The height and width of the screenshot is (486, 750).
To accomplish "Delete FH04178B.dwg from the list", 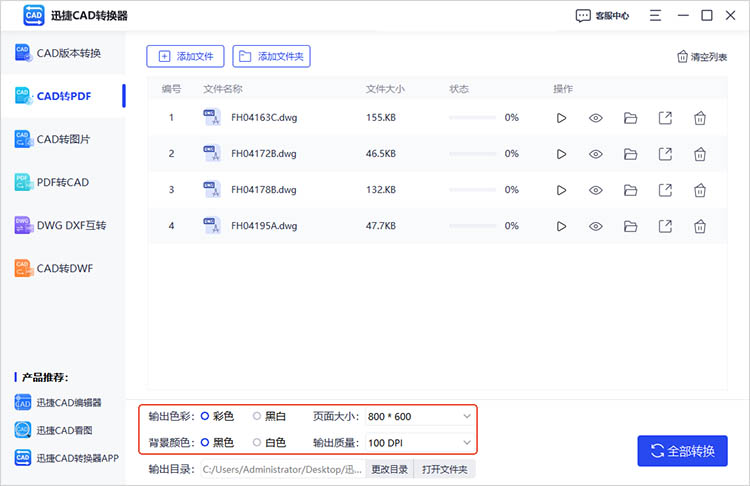I will click(x=700, y=190).
